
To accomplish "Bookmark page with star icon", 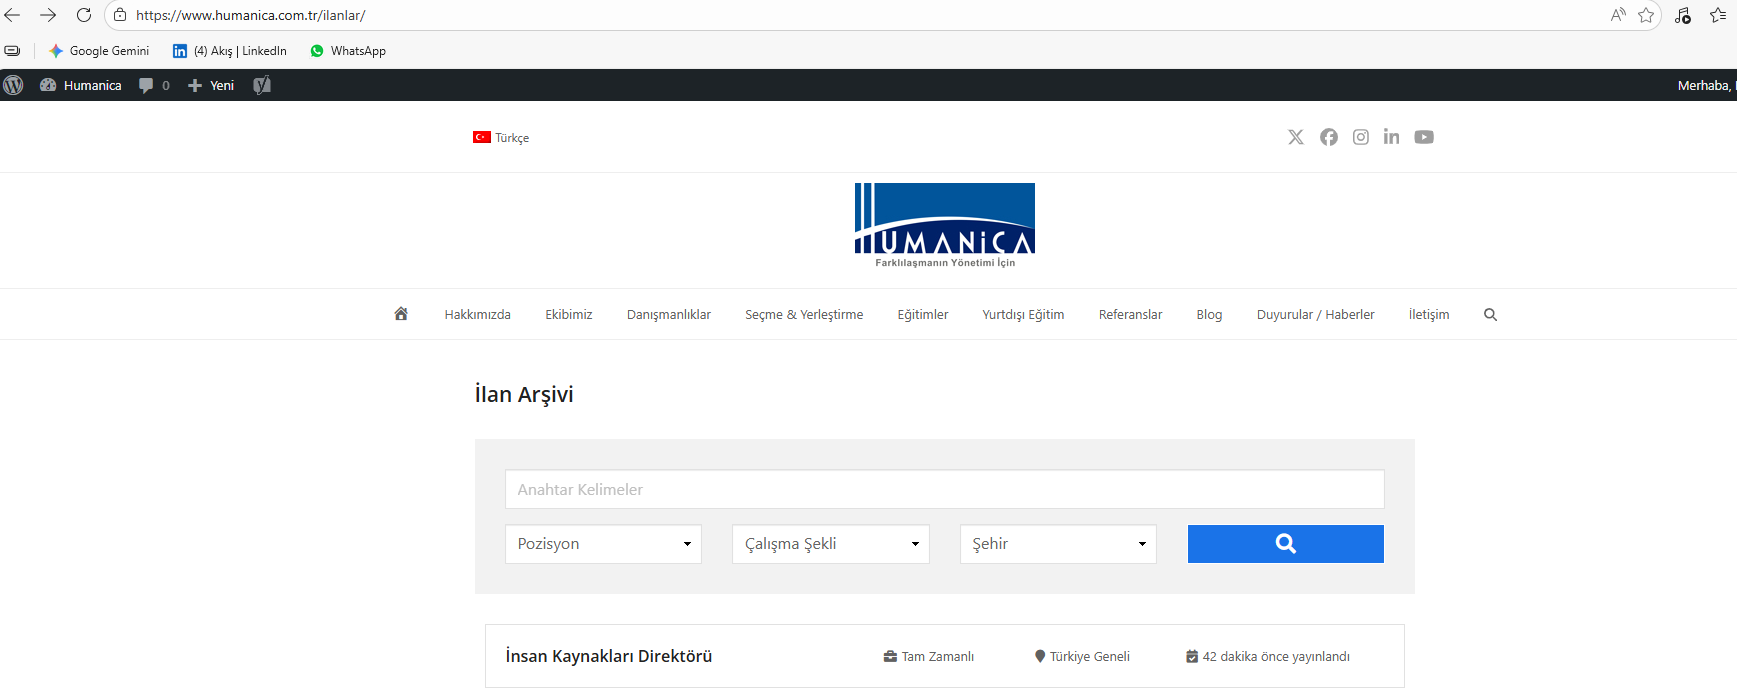I will 1646,15.
